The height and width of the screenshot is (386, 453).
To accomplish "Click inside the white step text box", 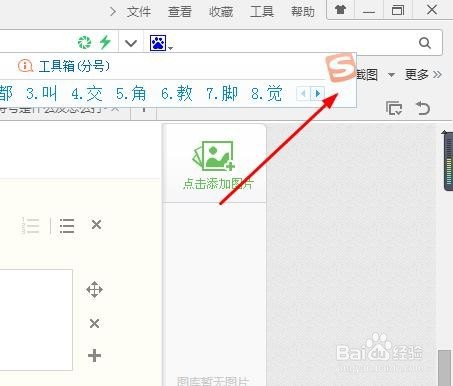I will 36,320.
